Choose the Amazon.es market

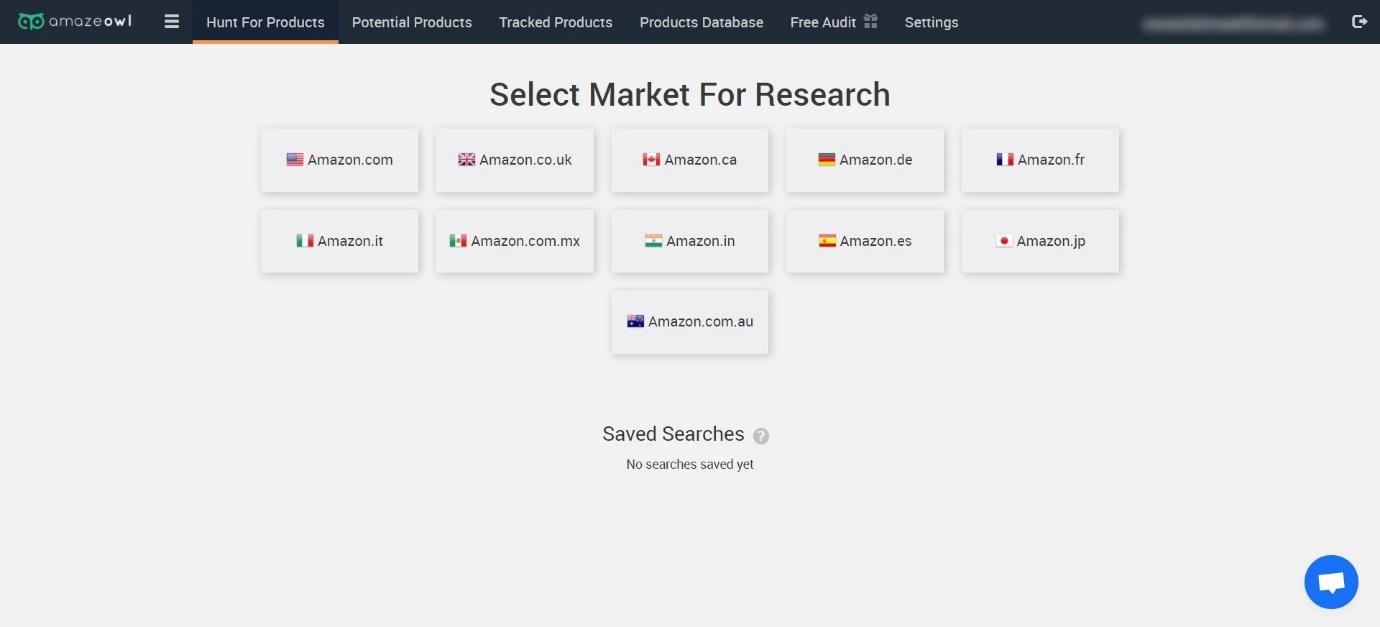pos(865,241)
